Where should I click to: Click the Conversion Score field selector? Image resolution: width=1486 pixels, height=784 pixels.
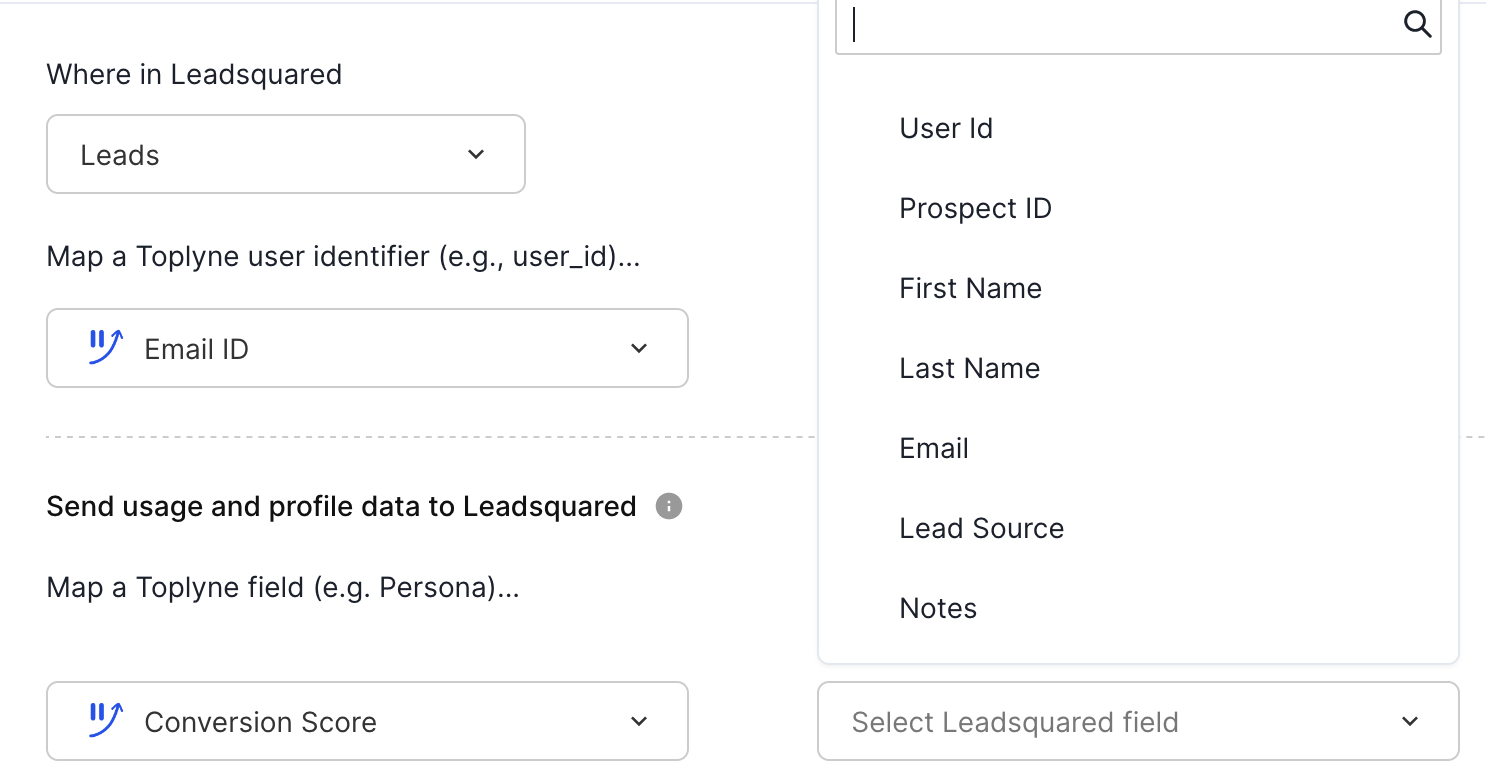click(366, 721)
